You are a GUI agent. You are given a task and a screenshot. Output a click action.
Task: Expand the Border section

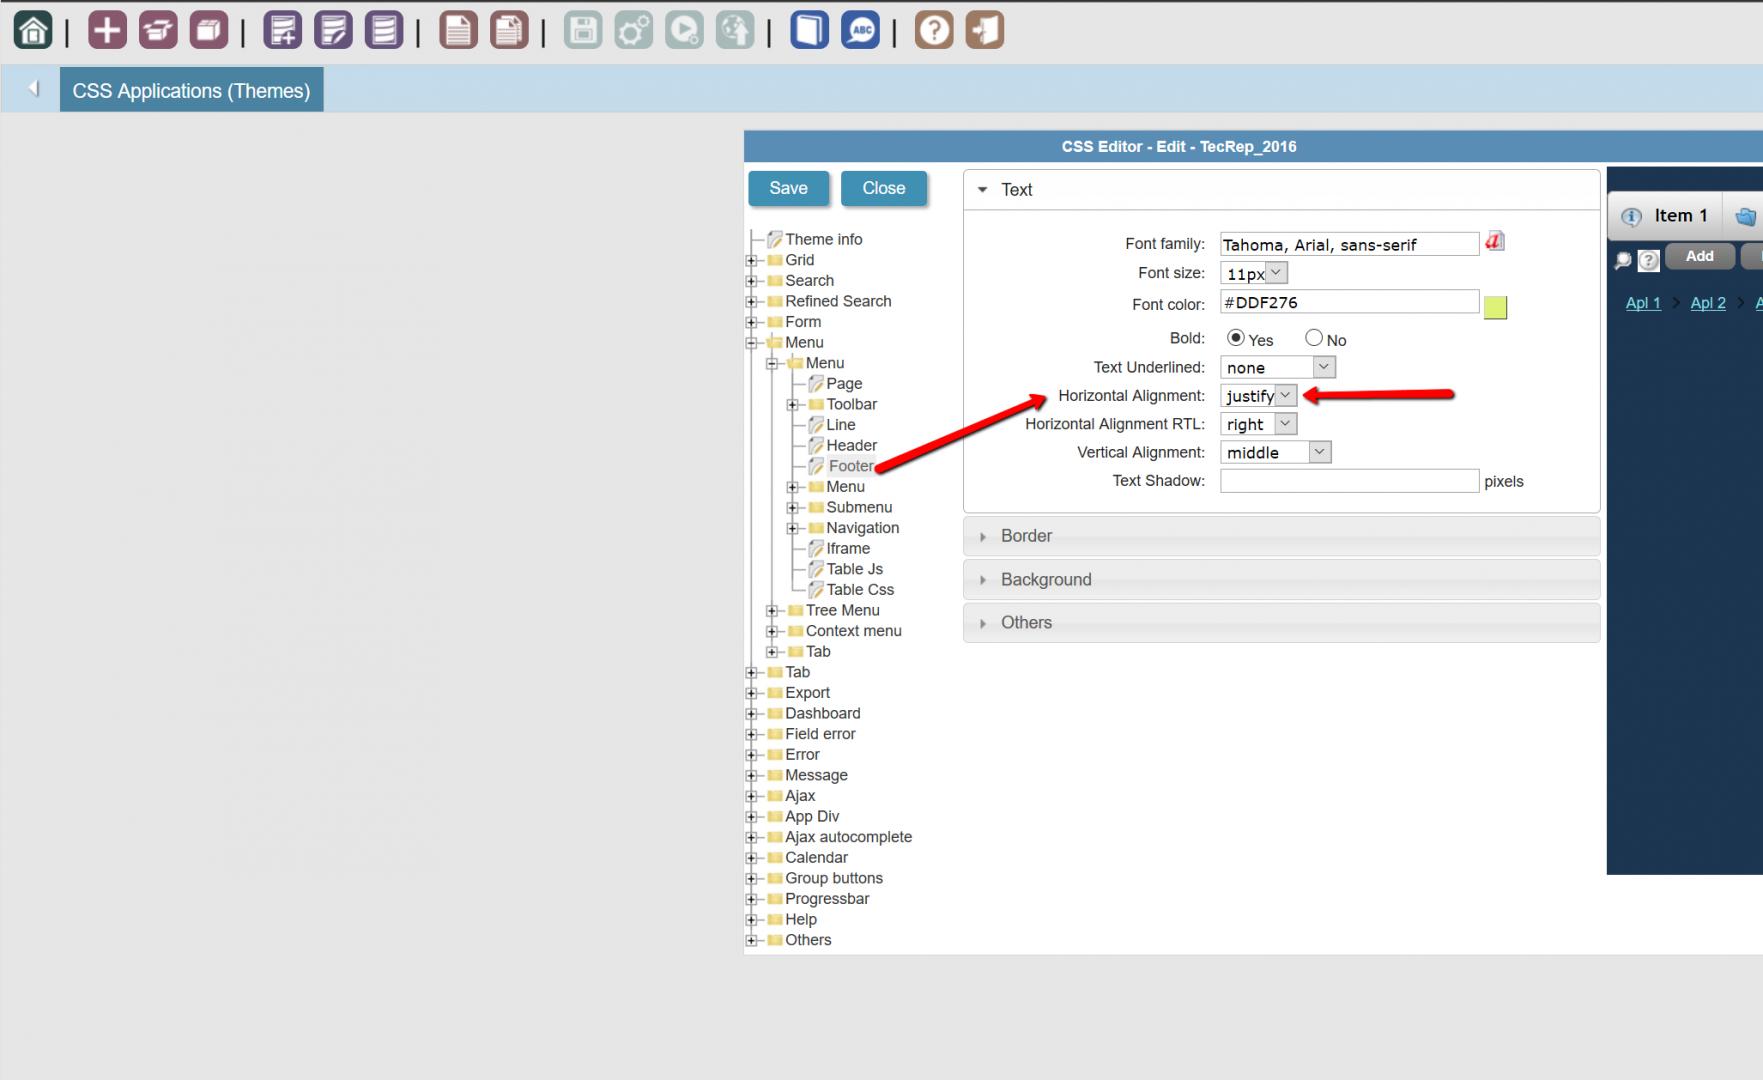pyautogui.click(x=1281, y=536)
